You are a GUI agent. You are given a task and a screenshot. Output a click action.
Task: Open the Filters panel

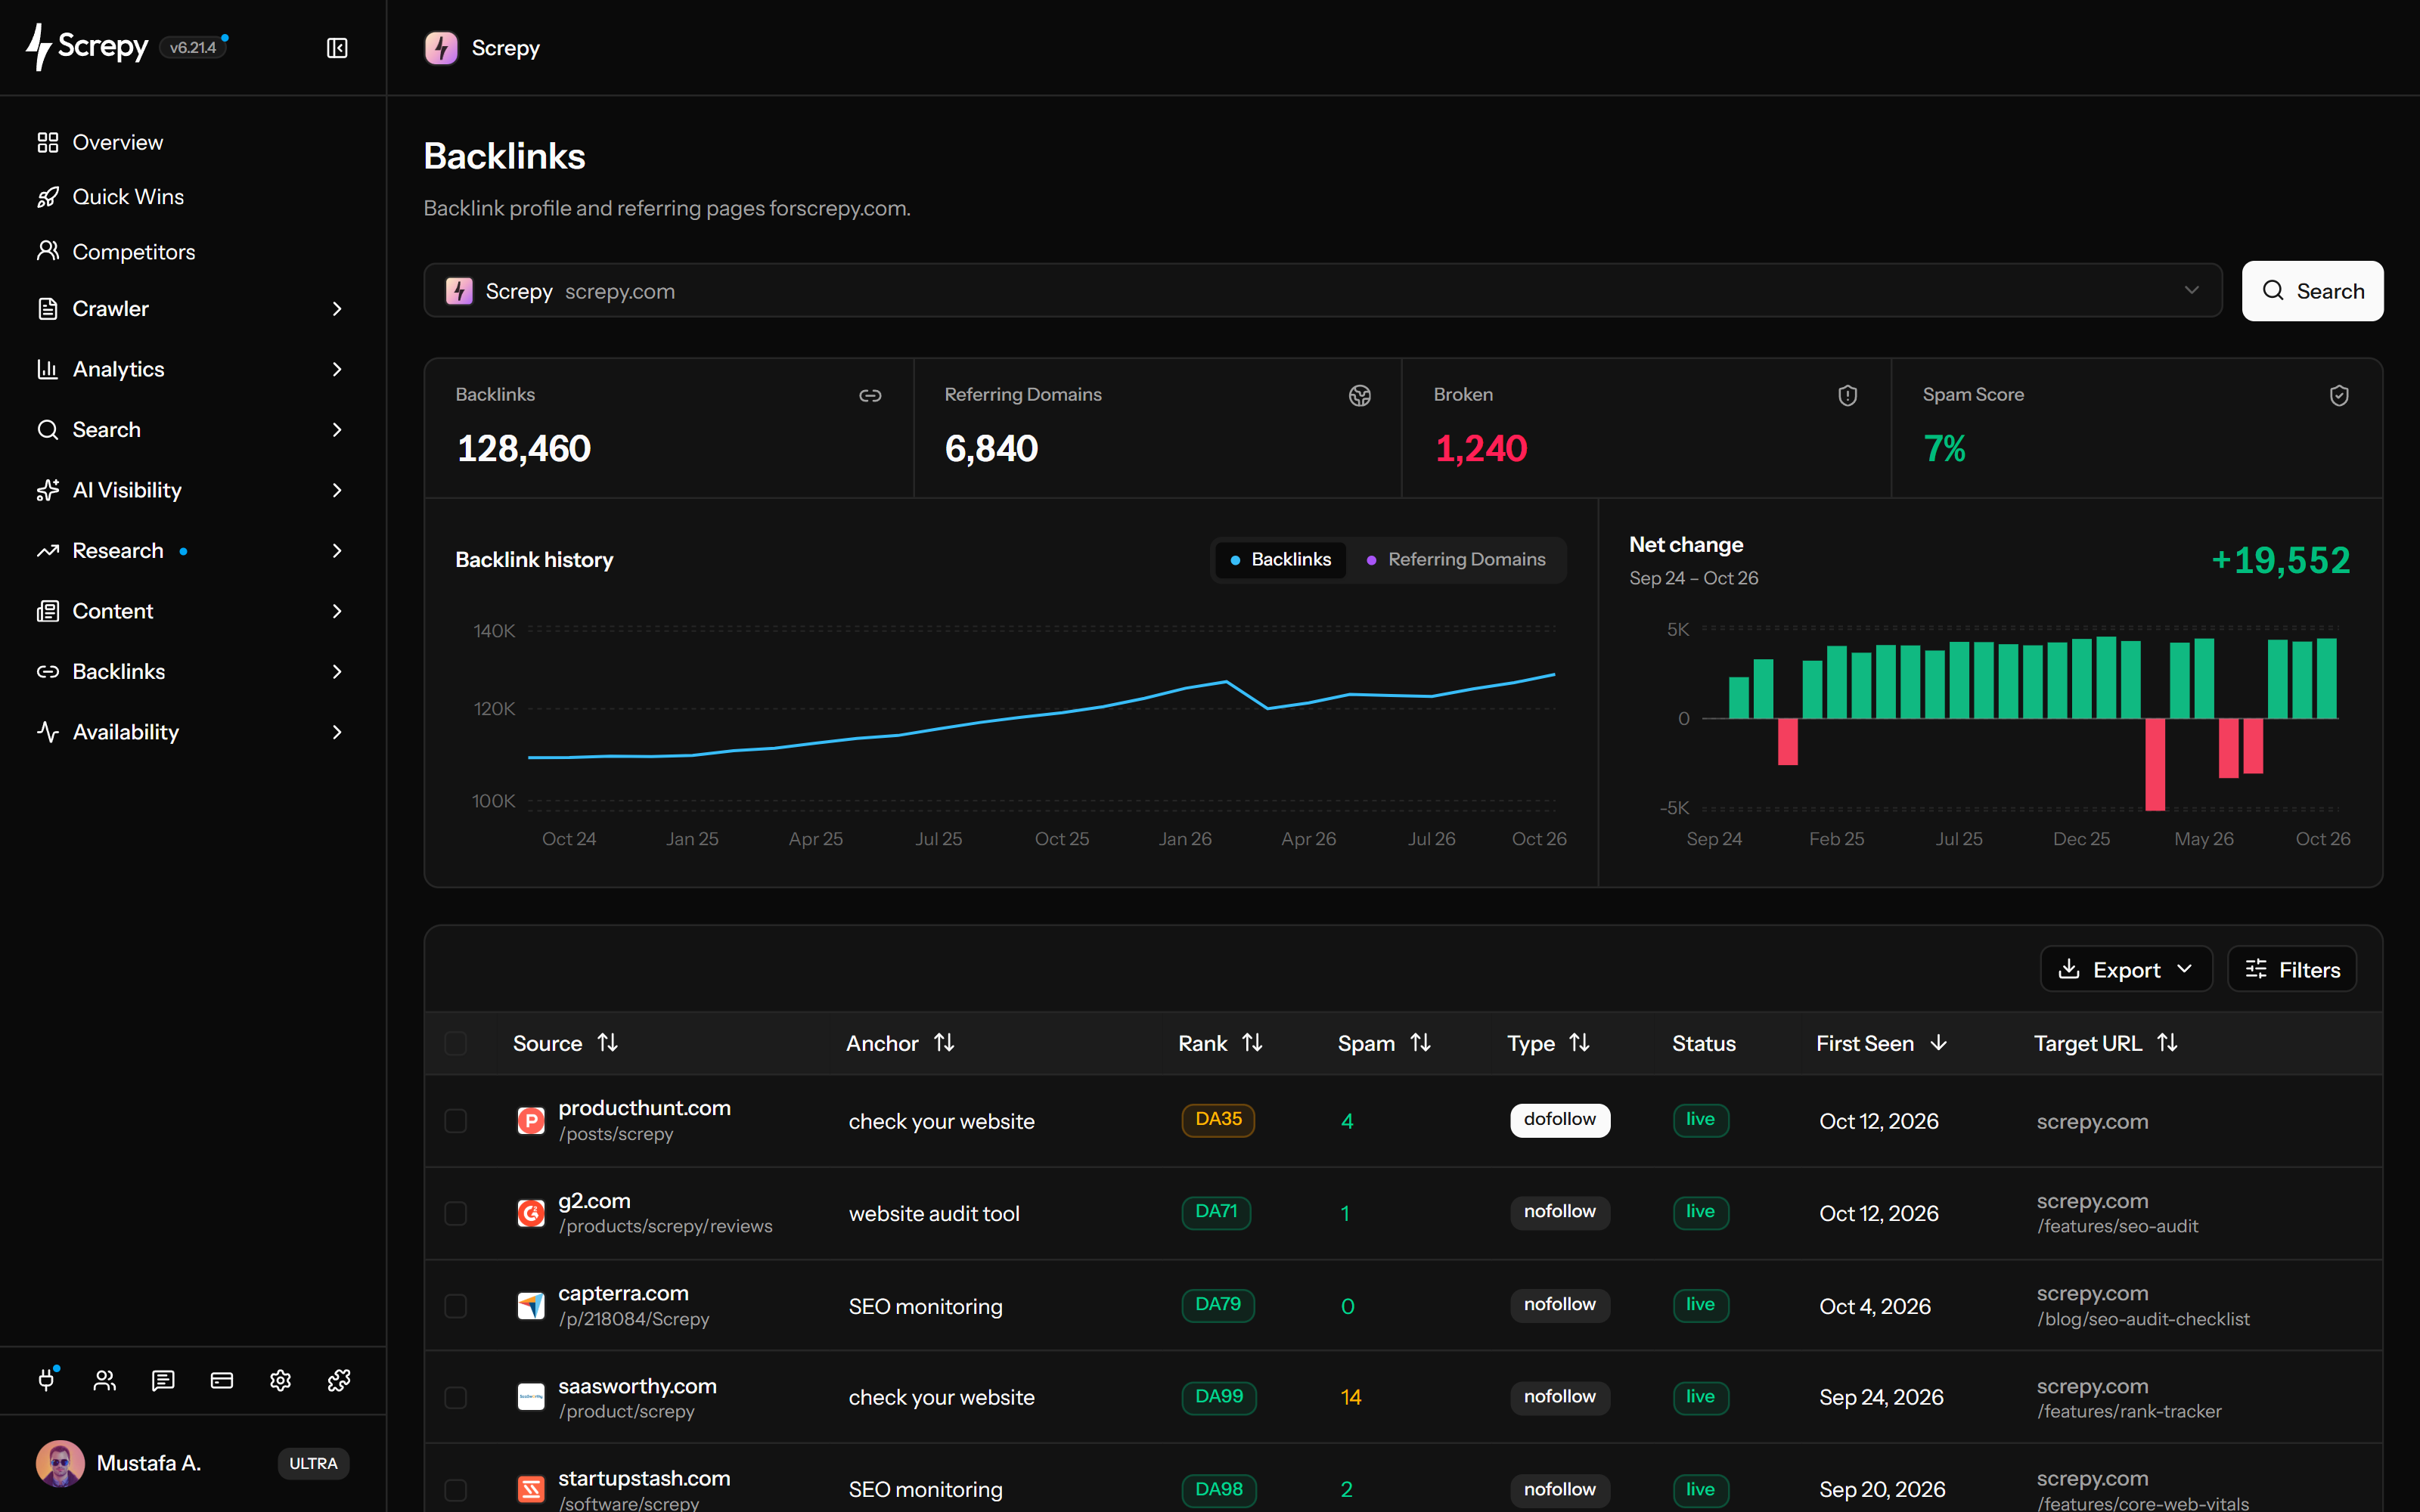(2292, 969)
